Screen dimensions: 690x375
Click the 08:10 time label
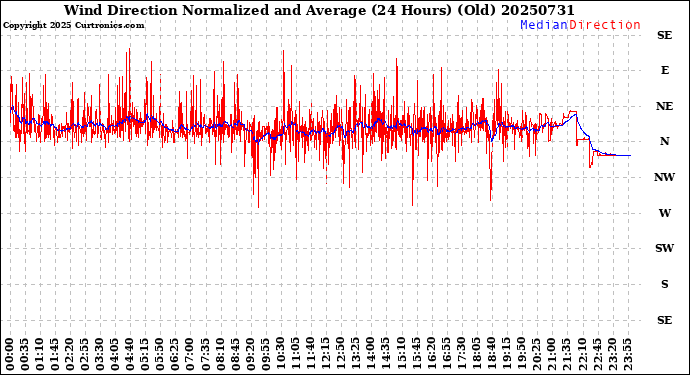tap(220, 354)
